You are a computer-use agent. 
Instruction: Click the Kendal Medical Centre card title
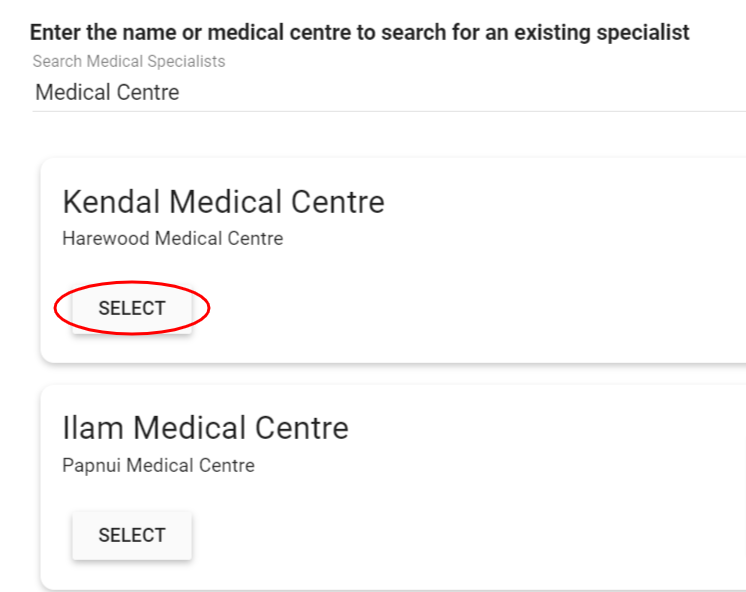pyautogui.click(x=223, y=202)
